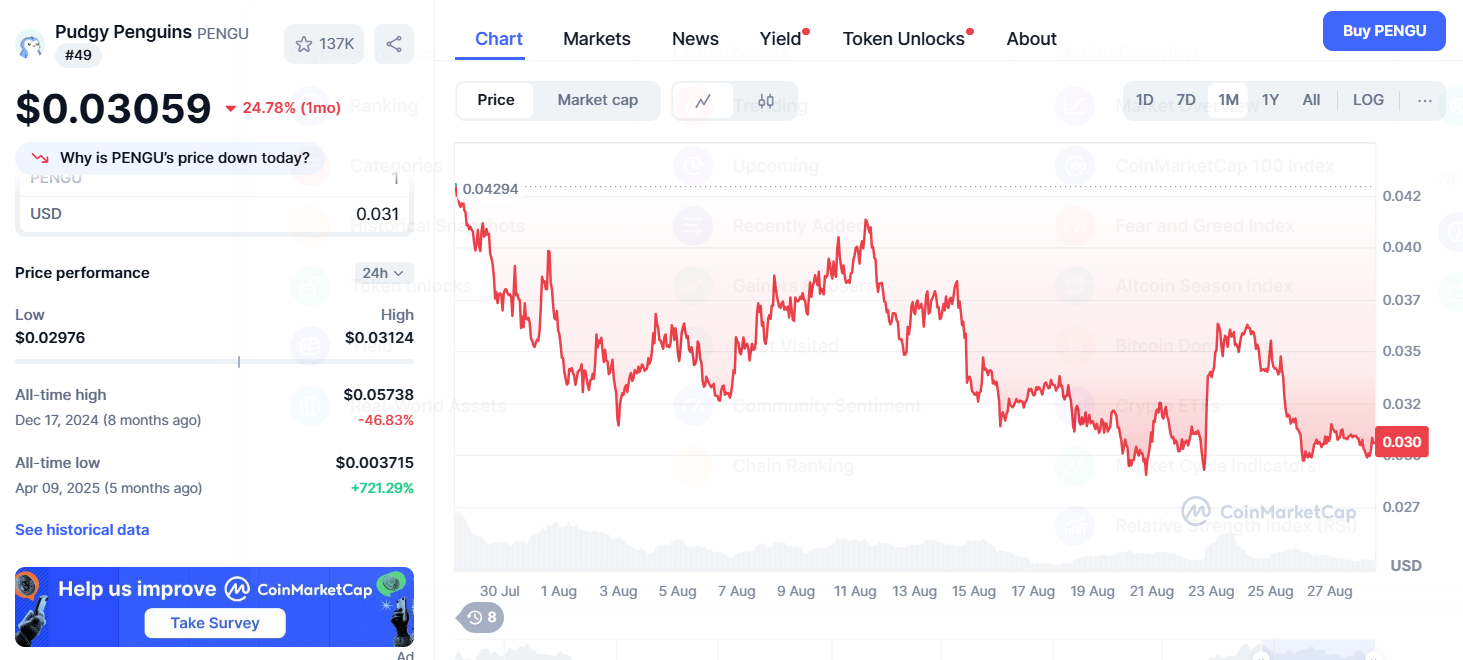Open the 24h price performance dropdown
Image resolution: width=1463 pixels, height=660 pixels.
pyautogui.click(x=383, y=273)
